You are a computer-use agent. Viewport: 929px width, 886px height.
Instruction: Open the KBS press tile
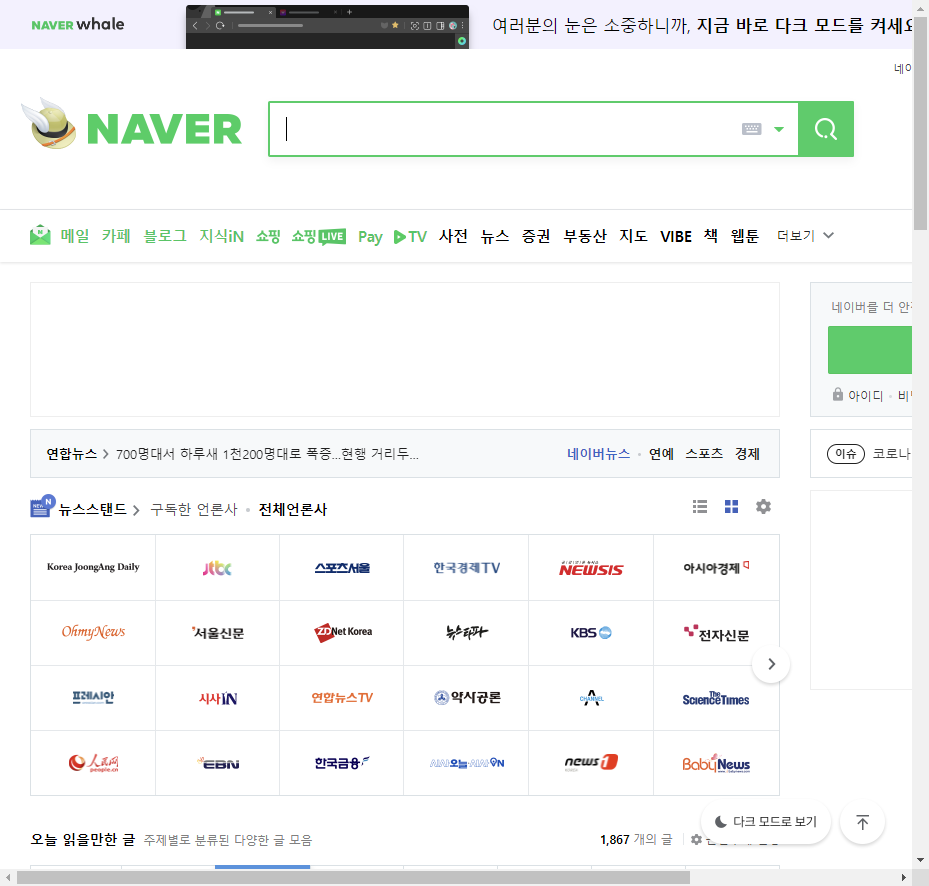(x=591, y=633)
